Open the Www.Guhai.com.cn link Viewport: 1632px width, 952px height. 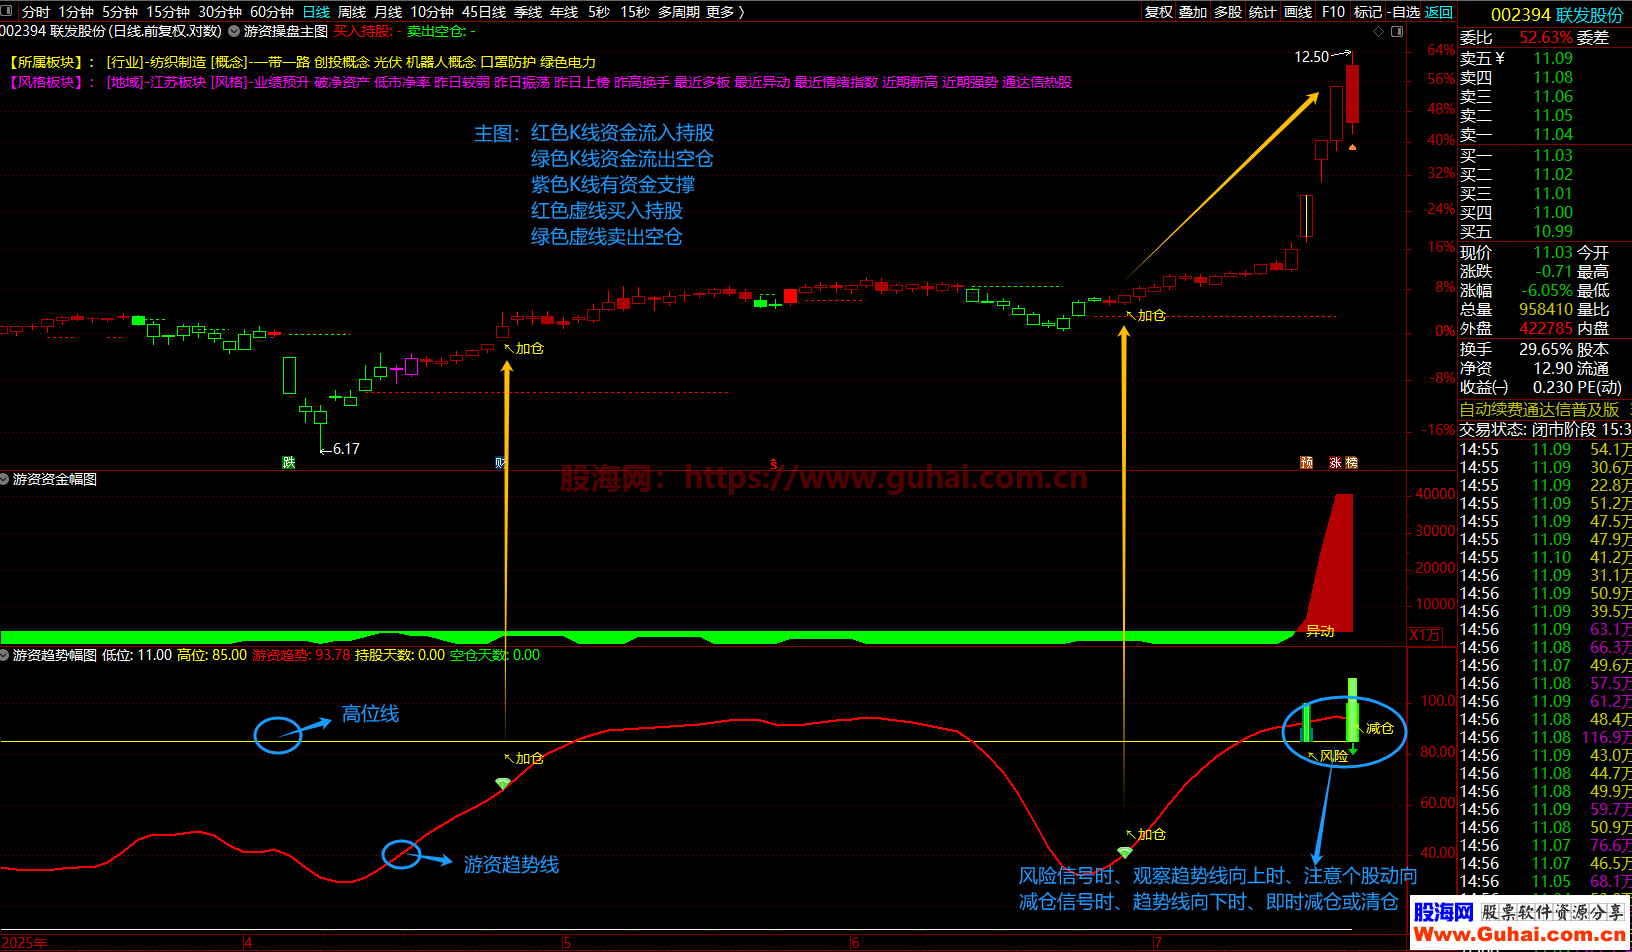click(x=1520, y=934)
